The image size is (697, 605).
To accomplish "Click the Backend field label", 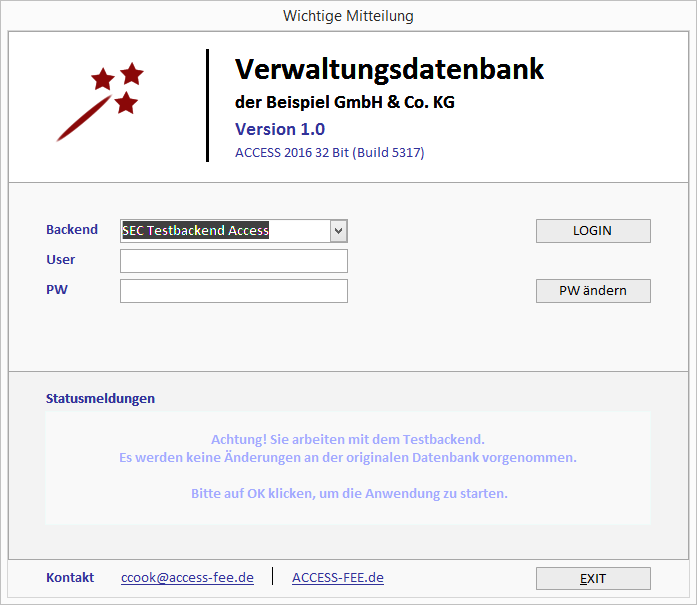I will click(72, 230).
